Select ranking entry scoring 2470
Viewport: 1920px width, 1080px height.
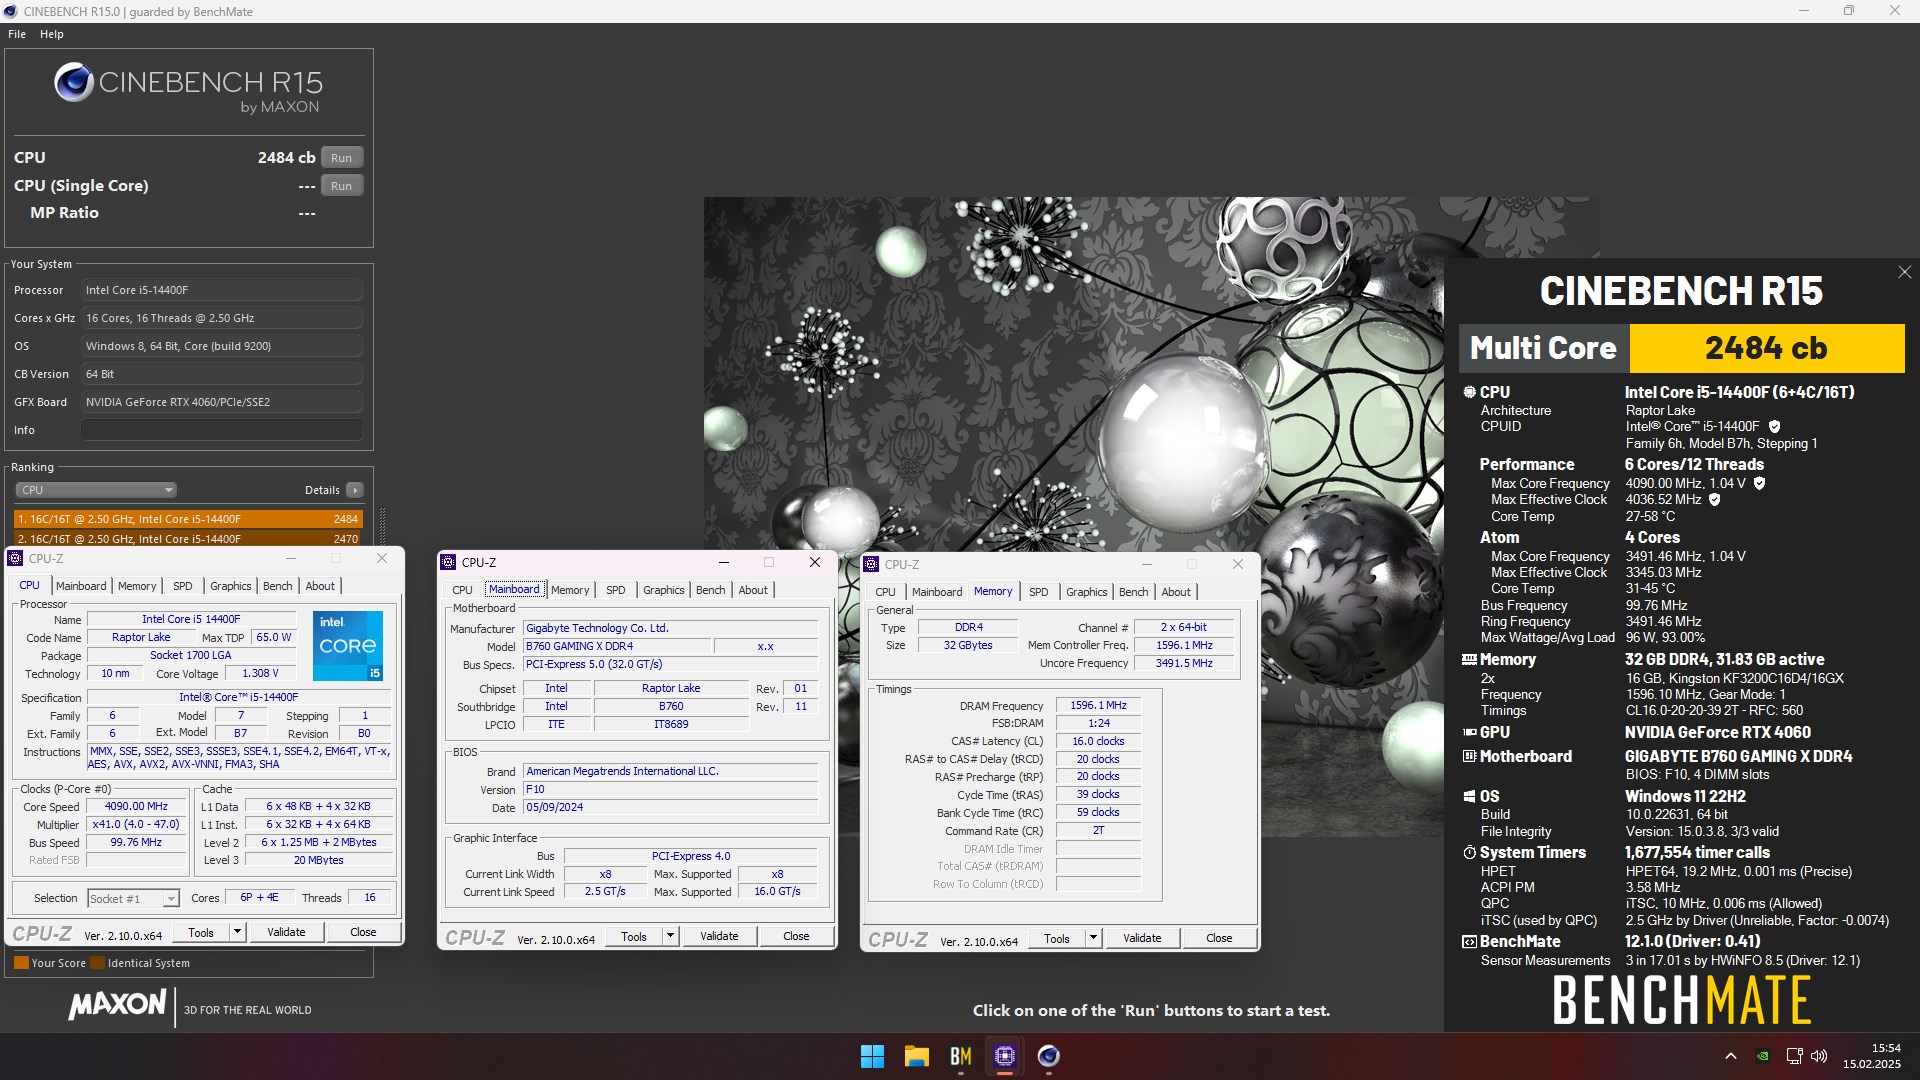(x=188, y=538)
